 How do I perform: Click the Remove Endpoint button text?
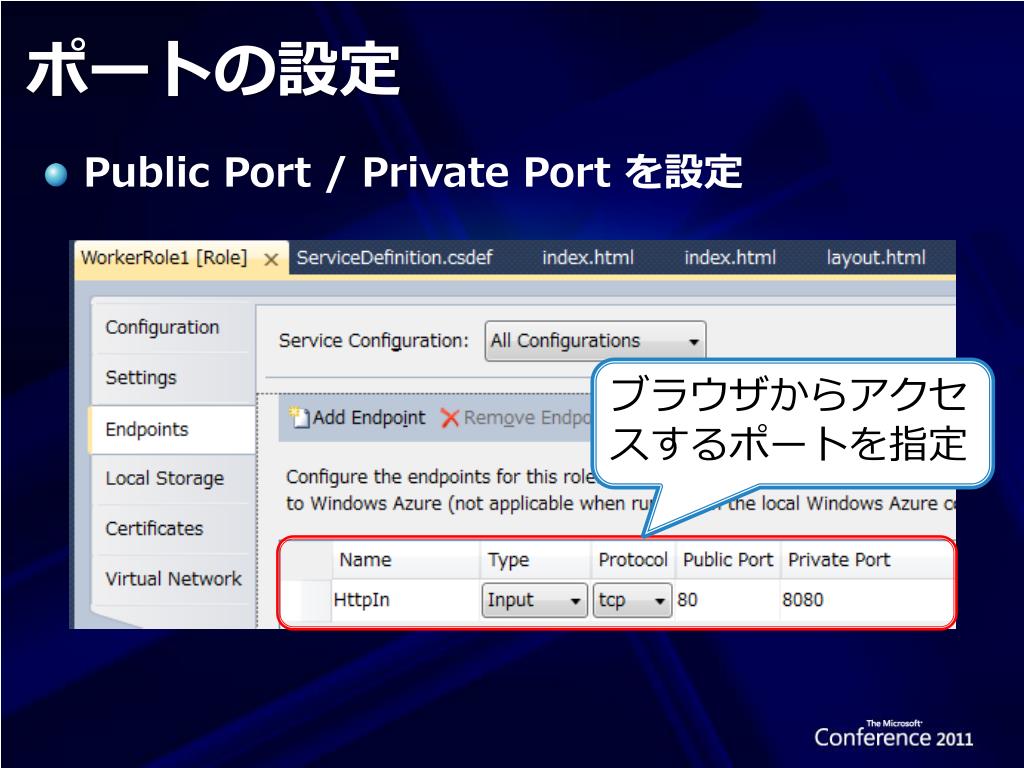pos(528,418)
